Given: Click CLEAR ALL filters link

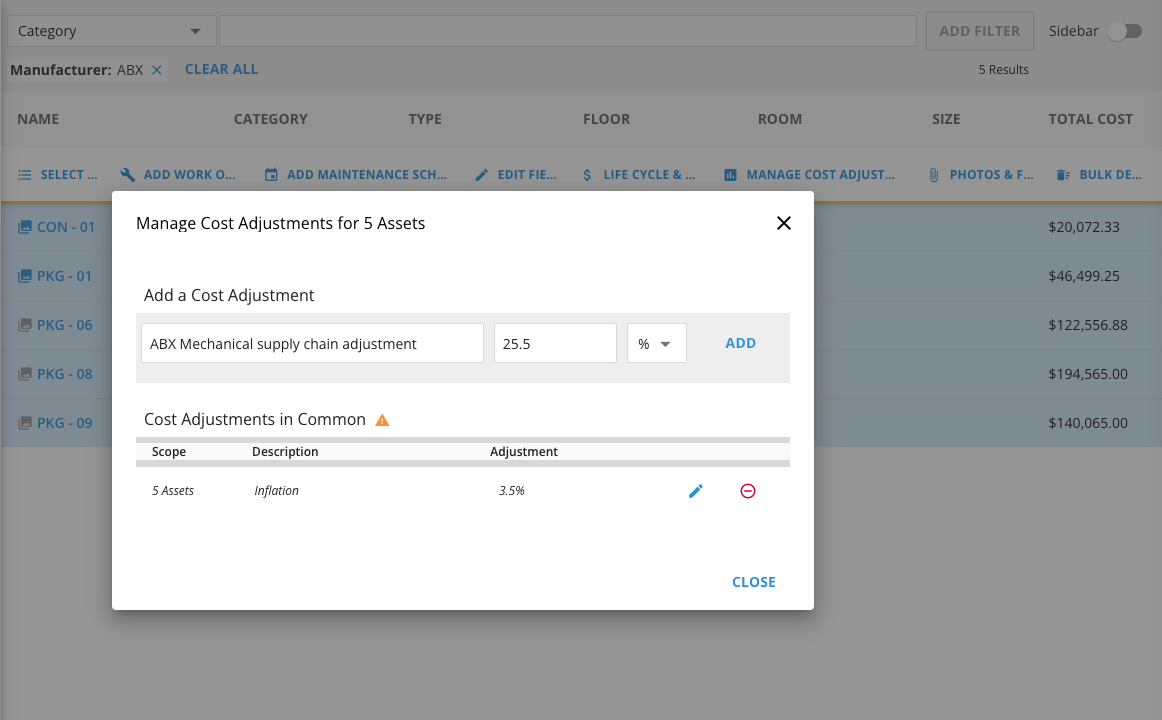Looking at the screenshot, I should [221, 69].
